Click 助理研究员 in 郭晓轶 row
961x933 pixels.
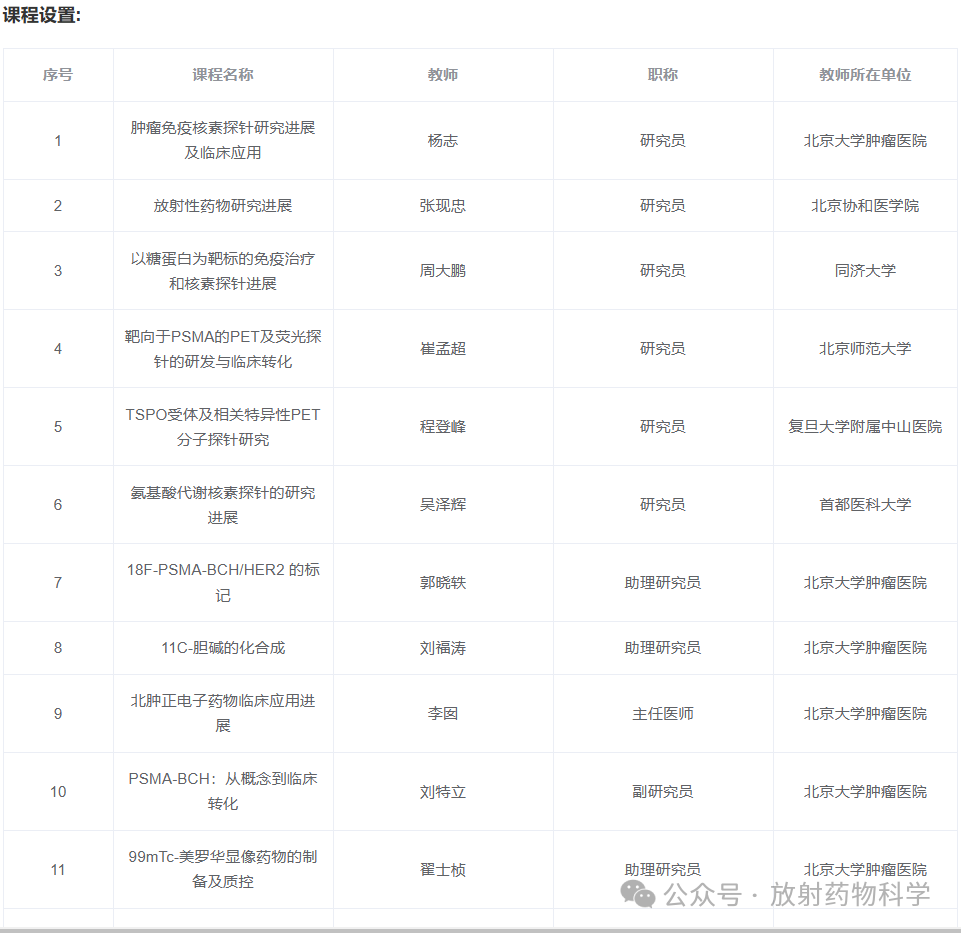(663, 582)
